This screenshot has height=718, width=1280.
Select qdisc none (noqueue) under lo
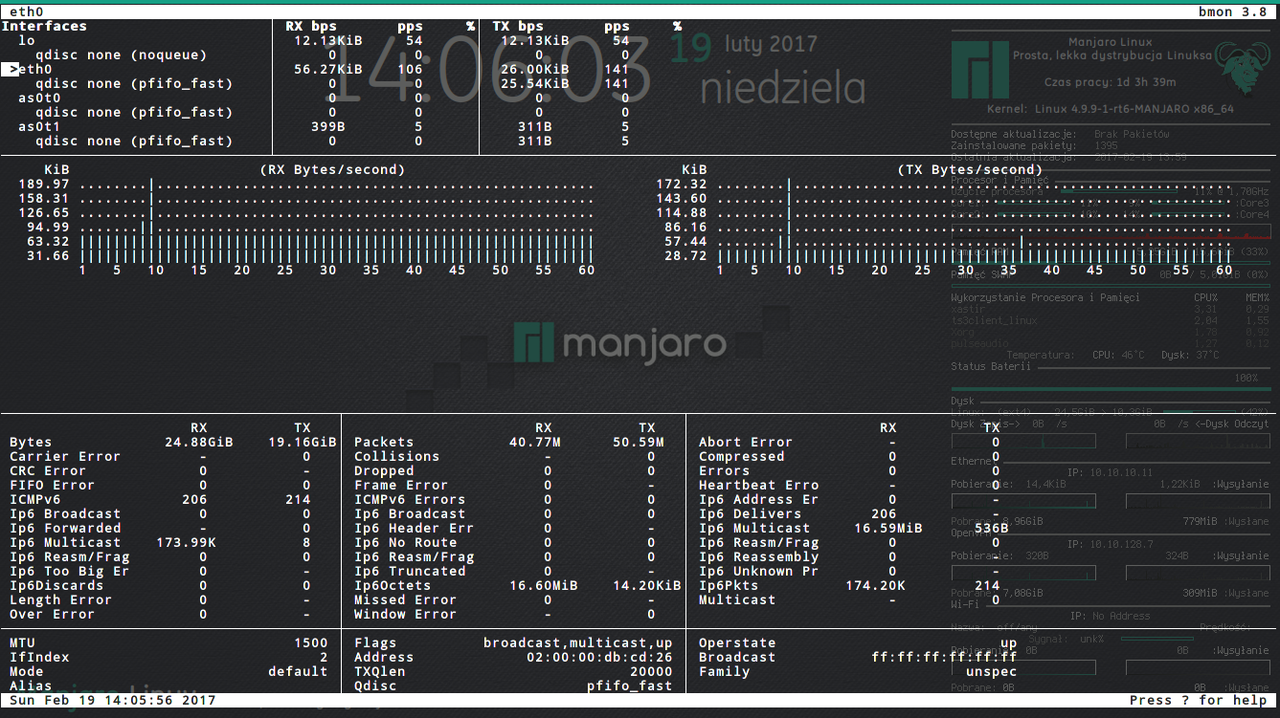(x=121, y=55)
